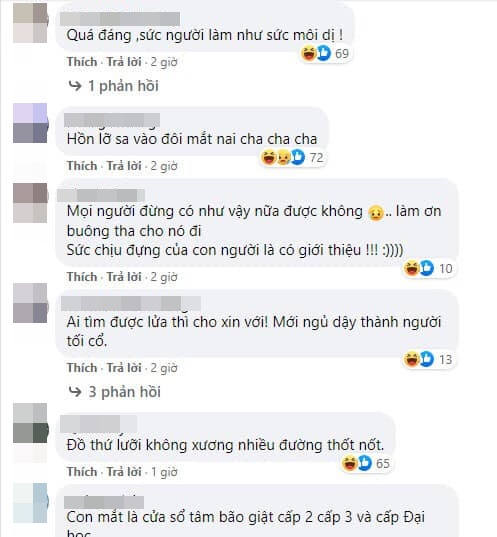The image size is (497, 537).
Task: Open reactions on the comment with 10 reactions
Action: [x=428, y=268]
